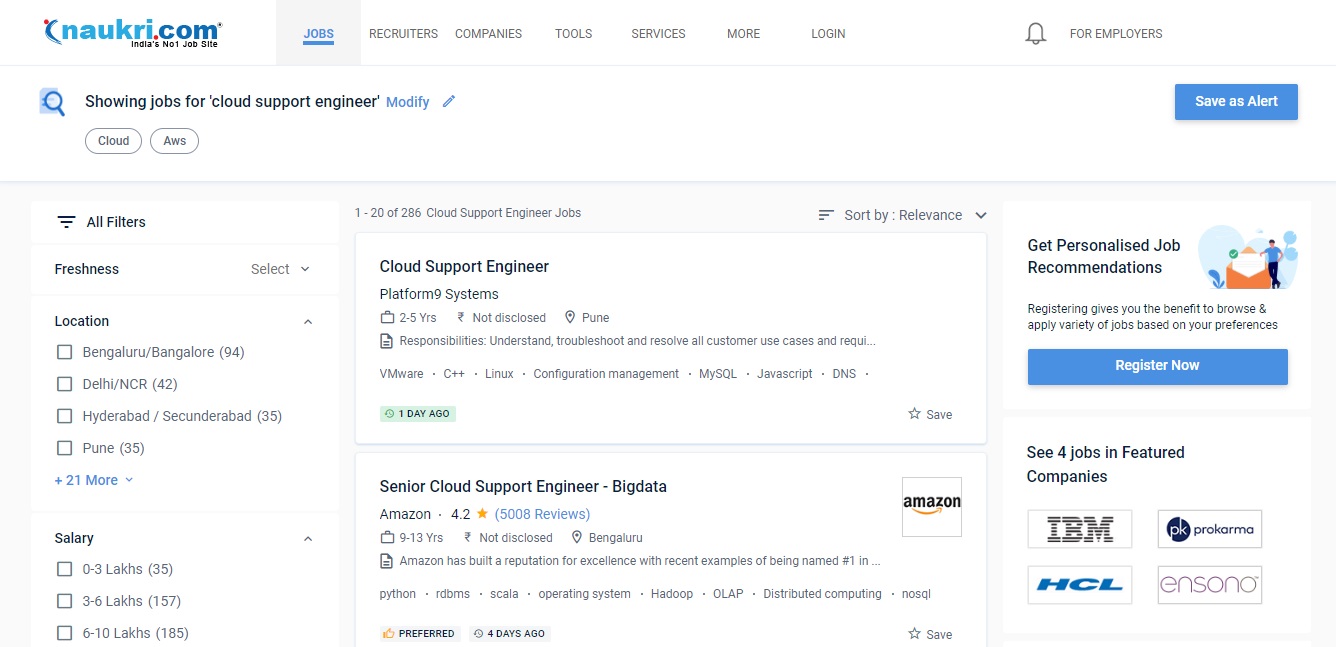1336x647 pixels.
Task: Enable the Pune location checkbox
Action: [65, 448]
